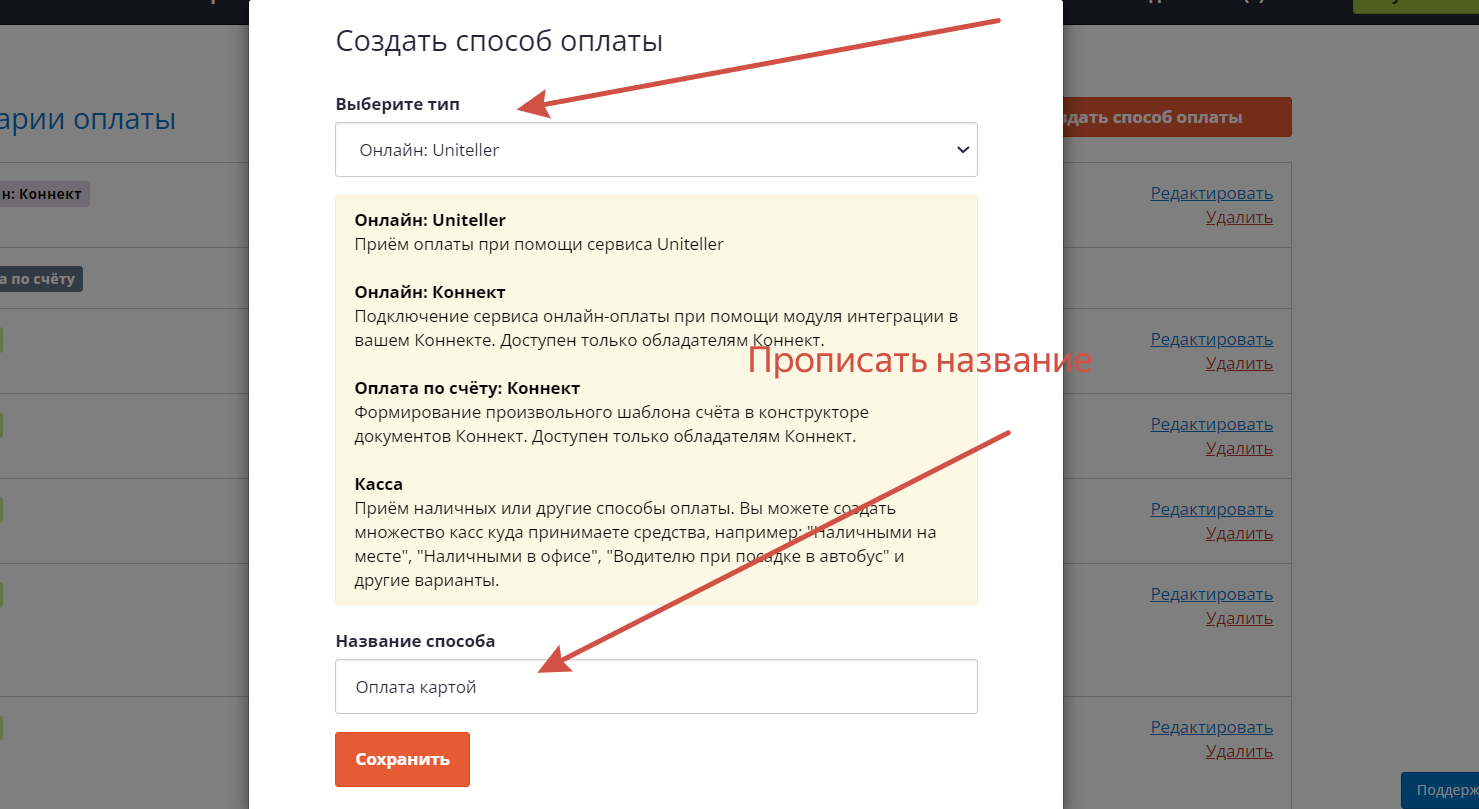Click the red Создать способ оплаты background button

[x=1177, y=117]
